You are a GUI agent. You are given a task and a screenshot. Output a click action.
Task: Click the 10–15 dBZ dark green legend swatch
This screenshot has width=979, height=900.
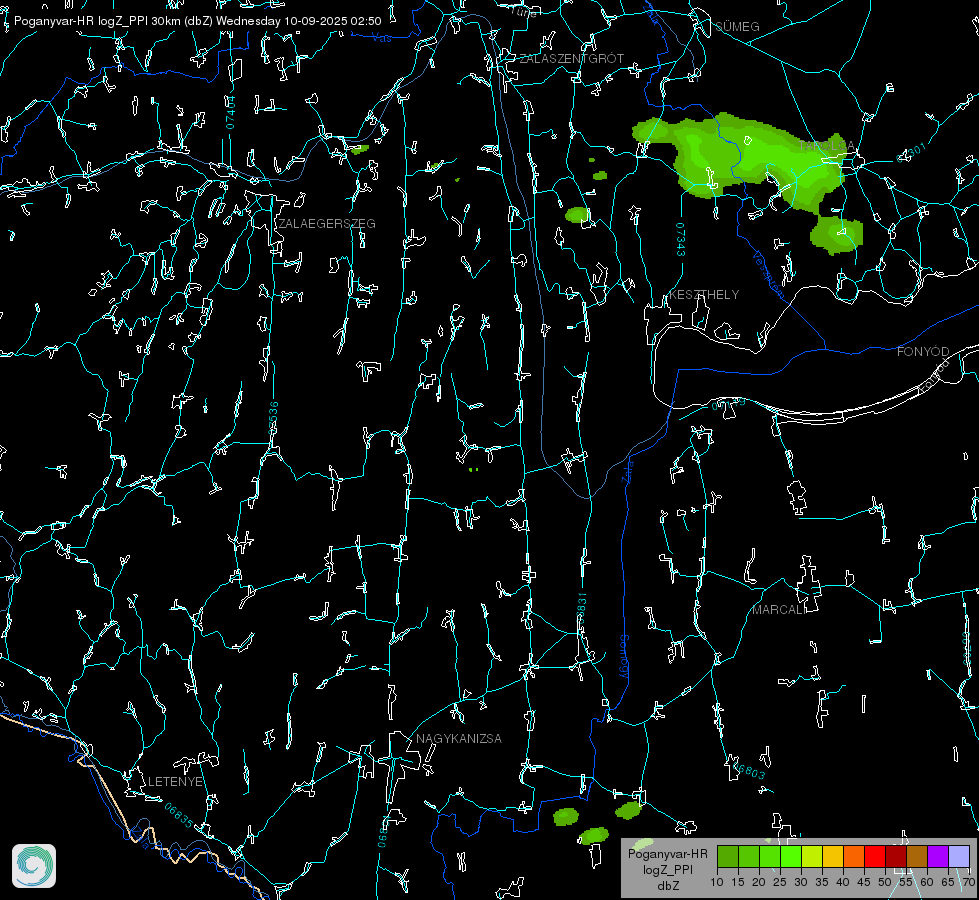pyautogui.click(x=728, y=856)
